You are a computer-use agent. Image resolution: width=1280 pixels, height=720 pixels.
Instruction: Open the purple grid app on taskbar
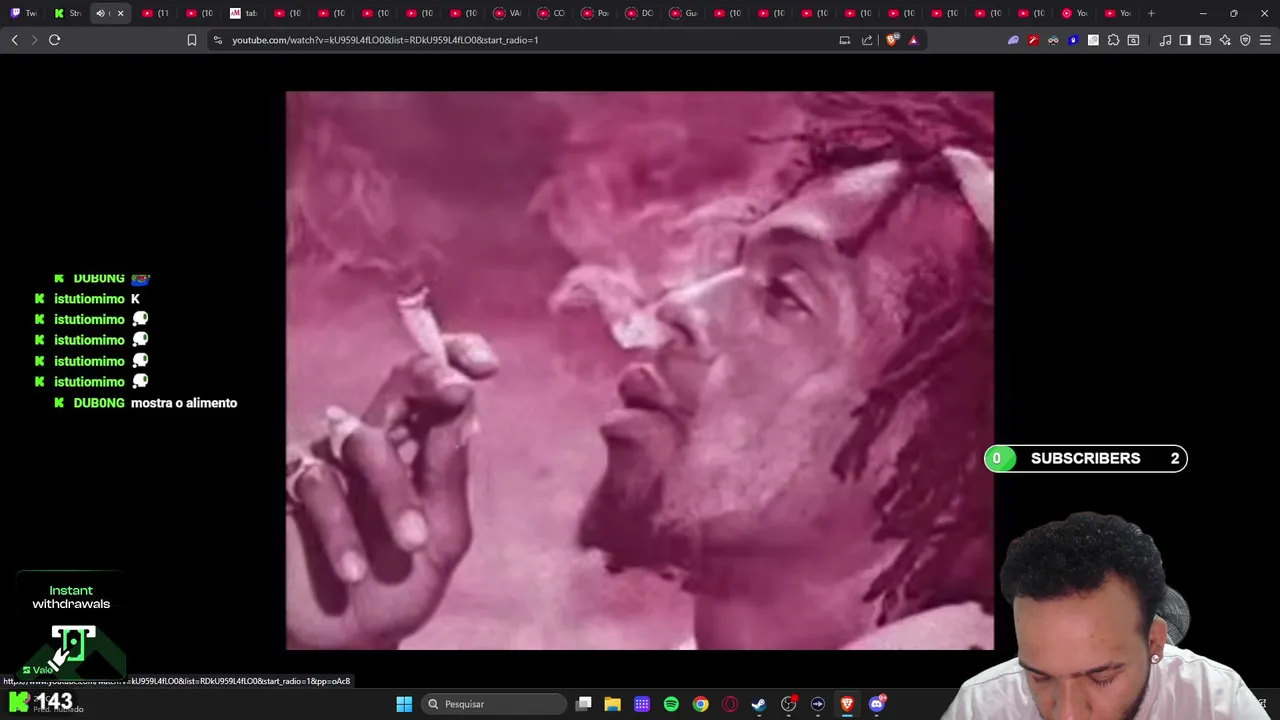point(642,704)
